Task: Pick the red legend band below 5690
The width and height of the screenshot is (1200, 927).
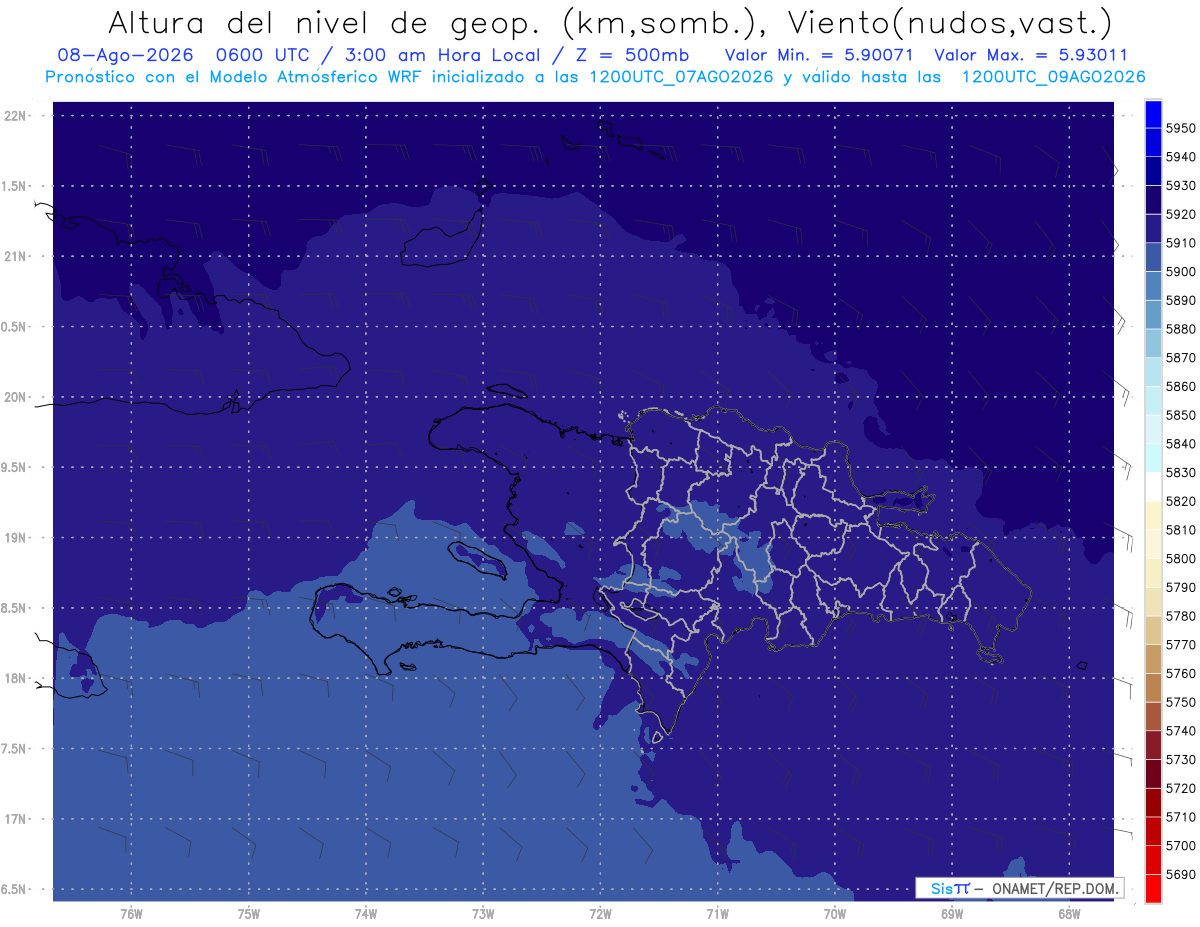Action: point(1152,888)
